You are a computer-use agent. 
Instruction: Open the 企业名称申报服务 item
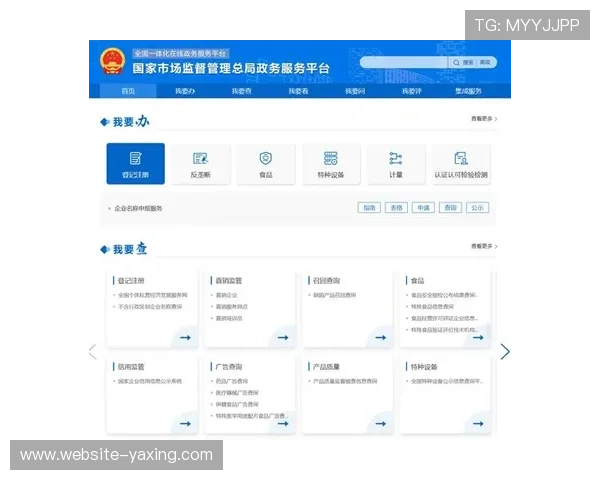point(138,208)
